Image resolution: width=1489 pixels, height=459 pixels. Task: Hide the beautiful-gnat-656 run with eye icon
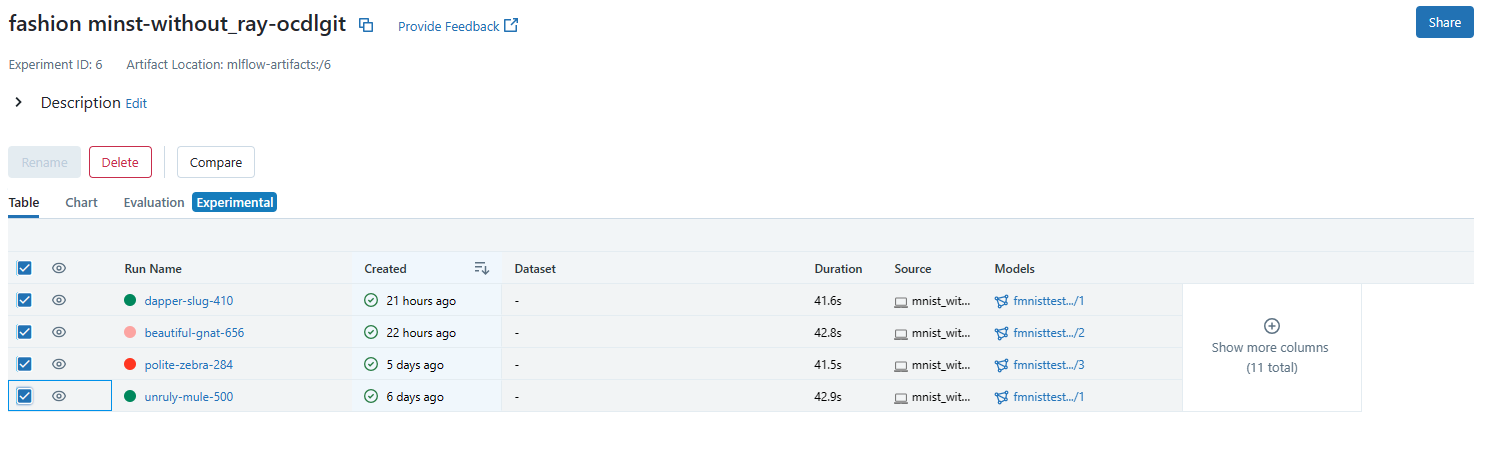tap(59, 332)
